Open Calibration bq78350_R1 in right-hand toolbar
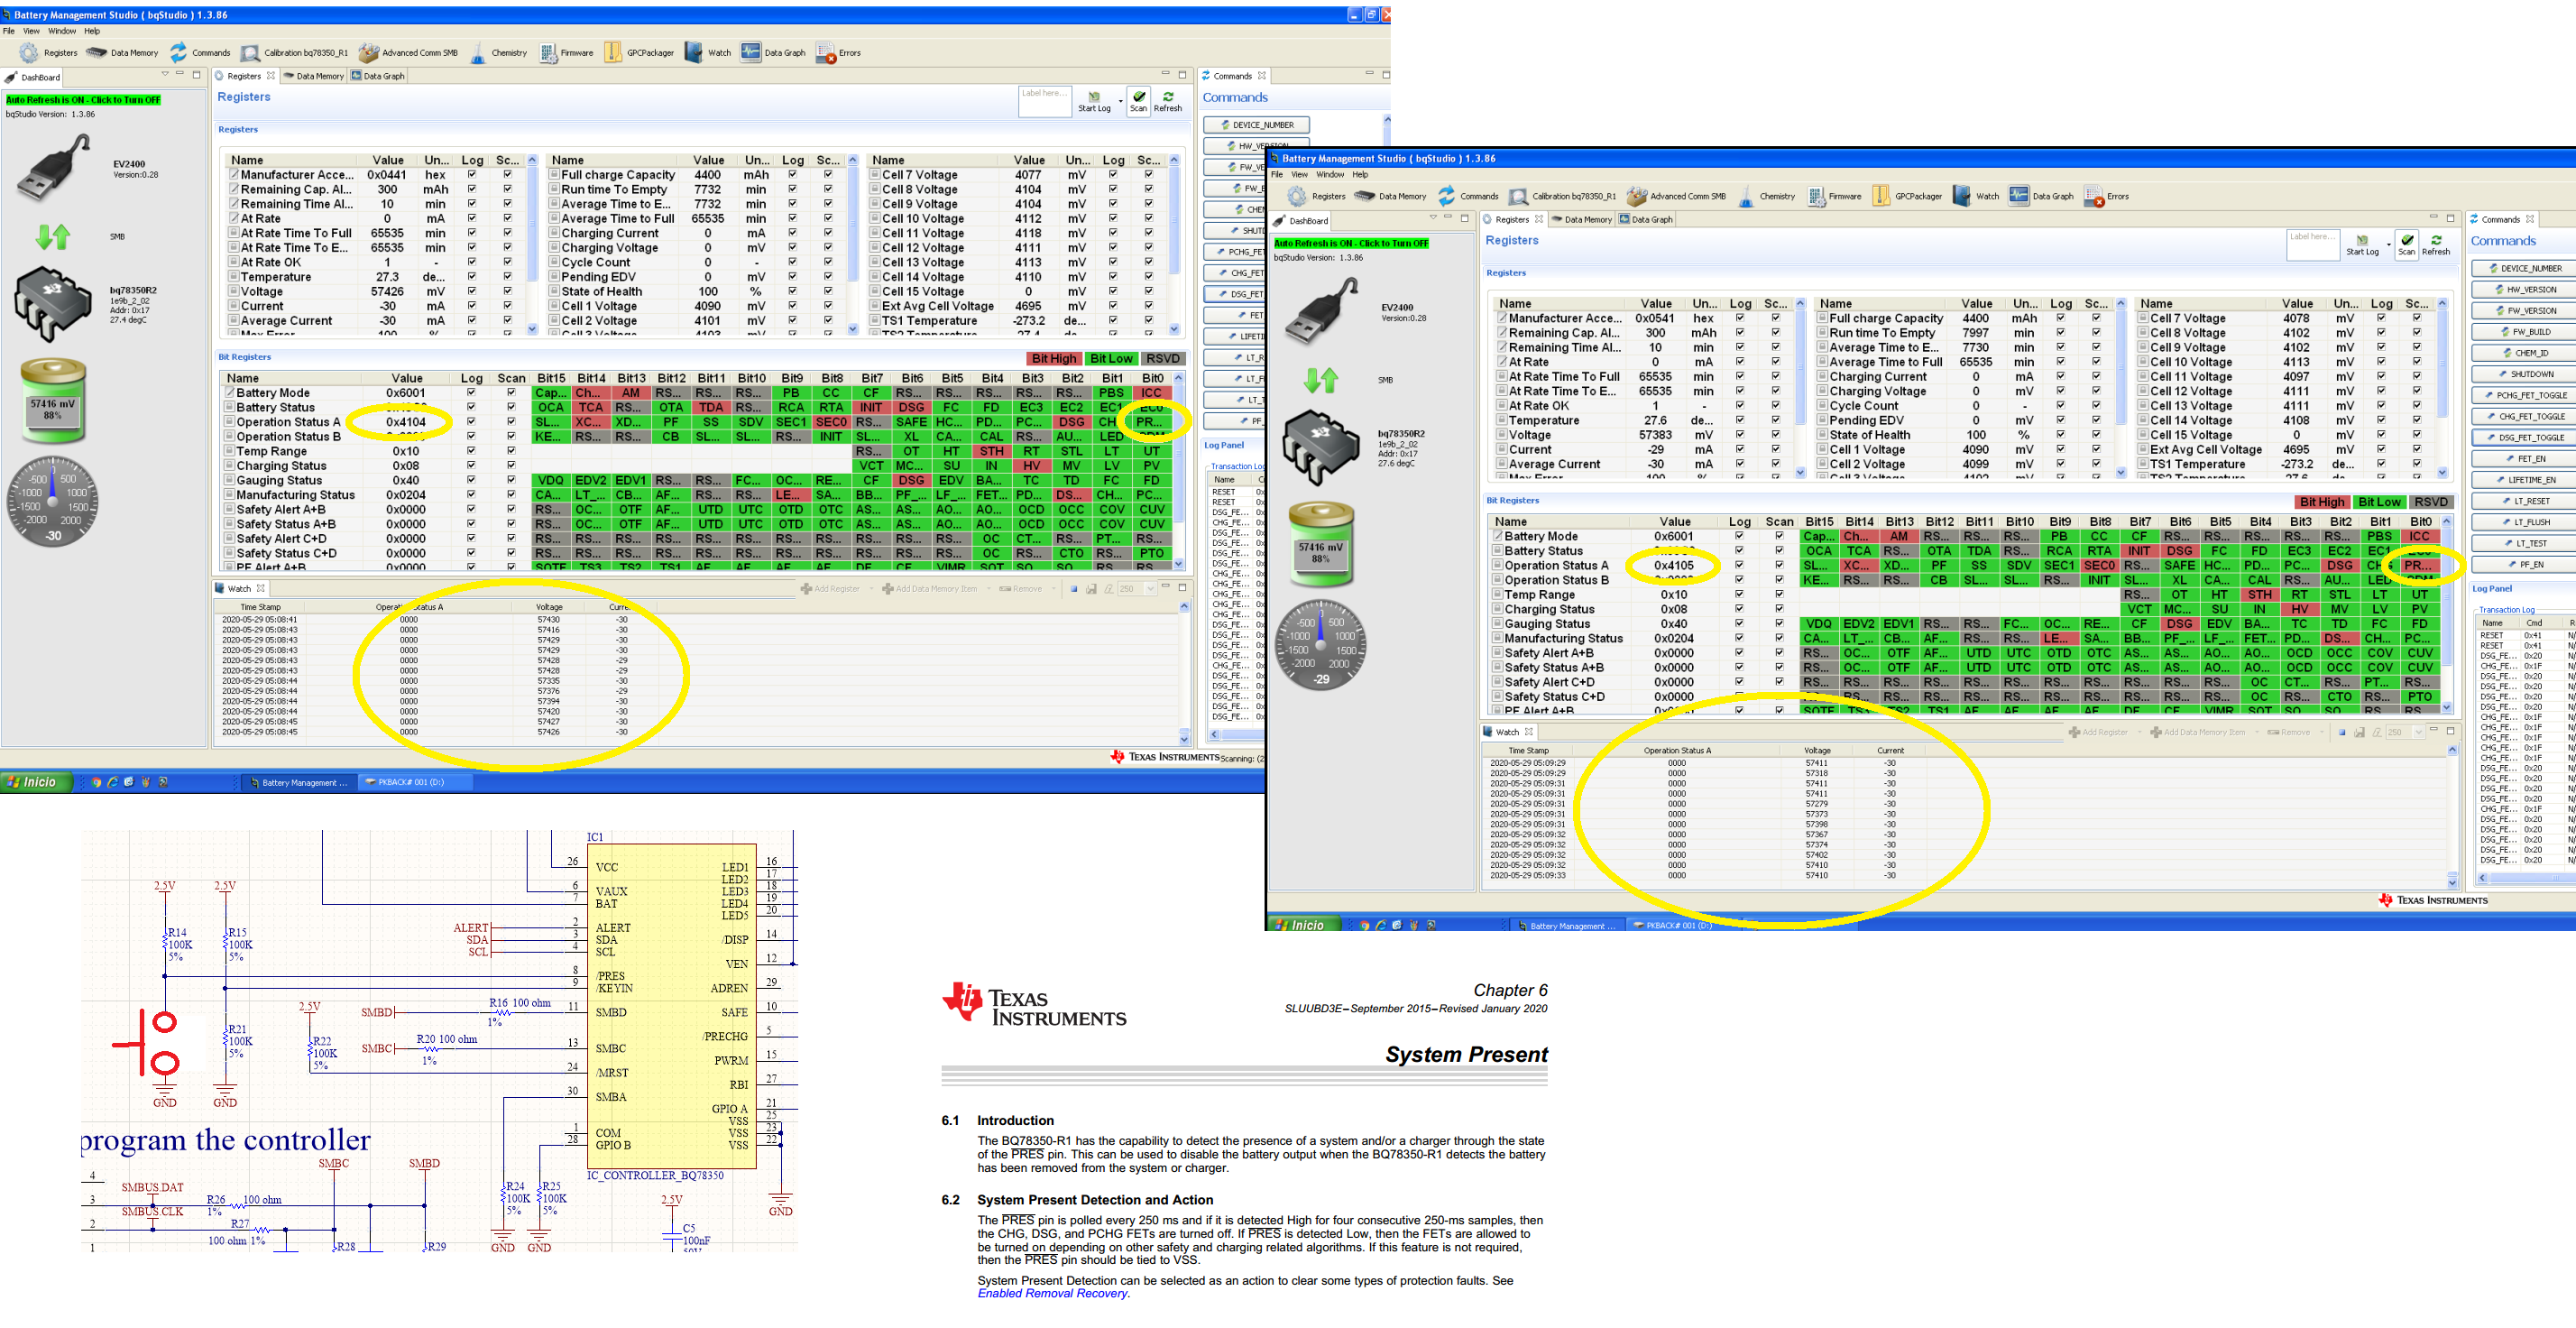 [1518, 197]
